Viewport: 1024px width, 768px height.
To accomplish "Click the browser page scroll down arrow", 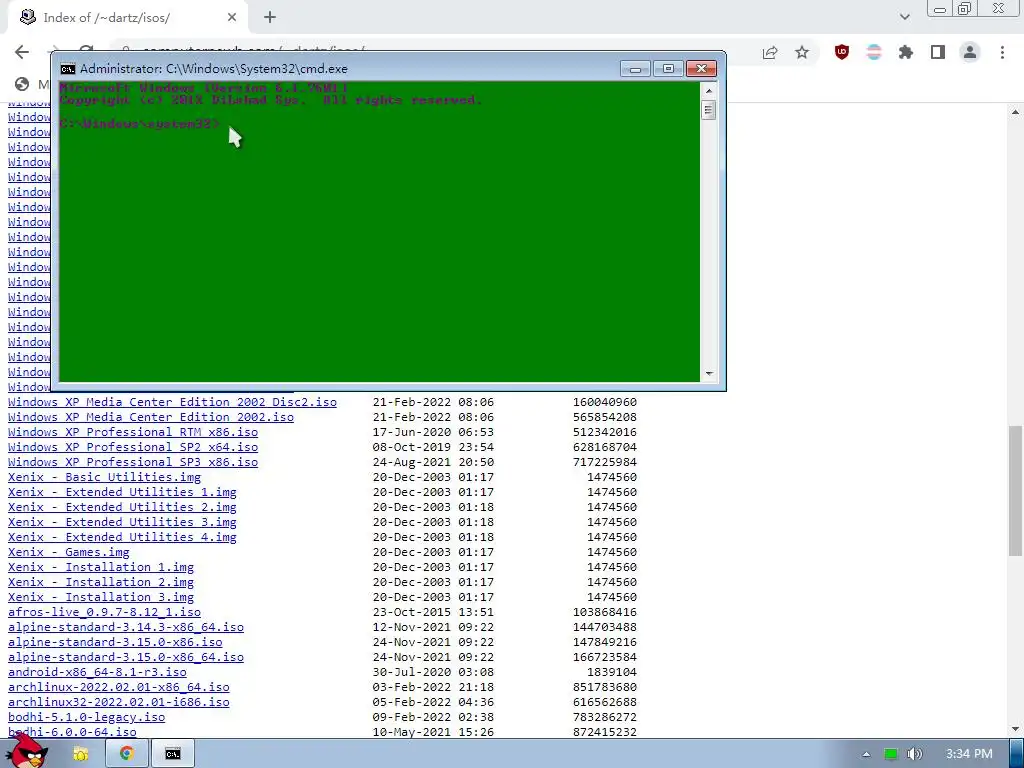I will 1016,729.
